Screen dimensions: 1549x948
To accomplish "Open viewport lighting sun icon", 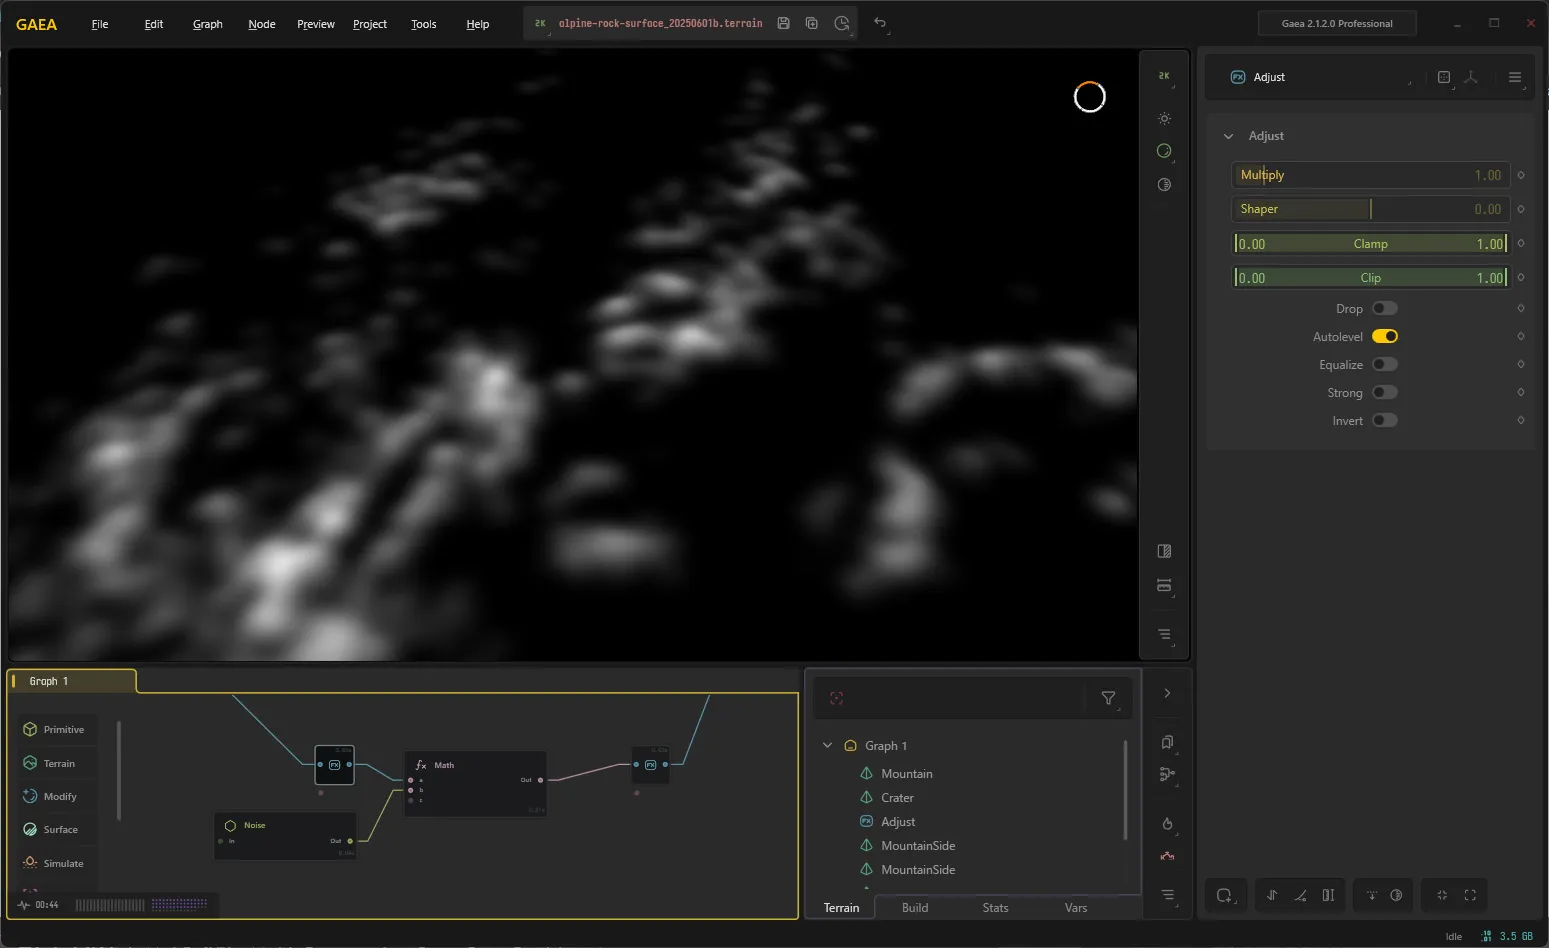I will click(1164, 118).
